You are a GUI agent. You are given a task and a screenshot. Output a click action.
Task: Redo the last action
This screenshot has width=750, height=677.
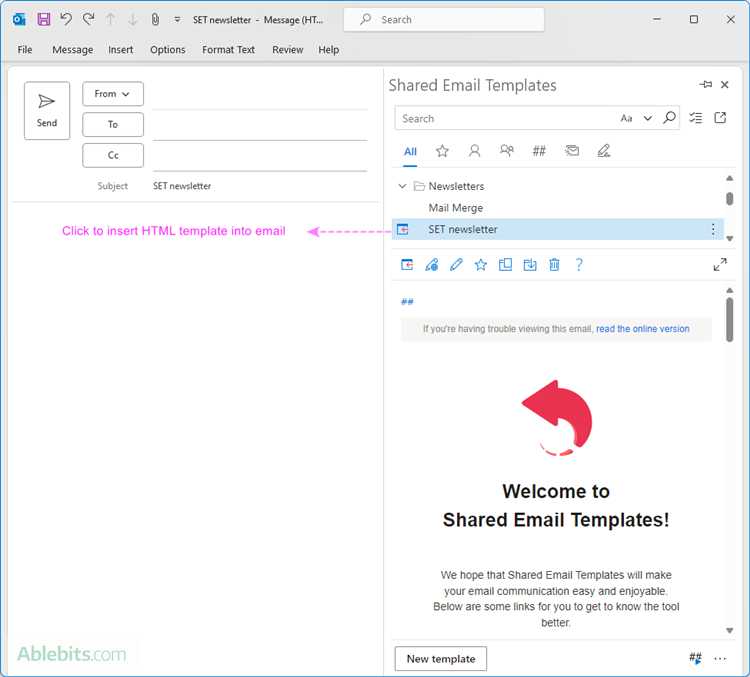click(88, 20)
